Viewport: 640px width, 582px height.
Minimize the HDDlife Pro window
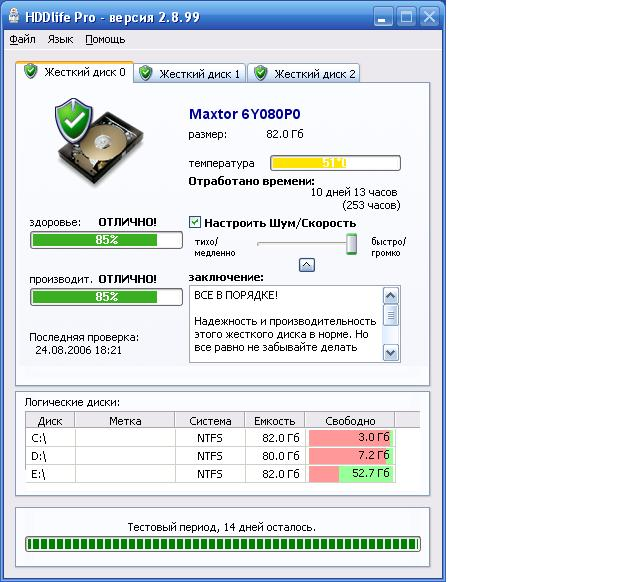click(x=382, y=17)
